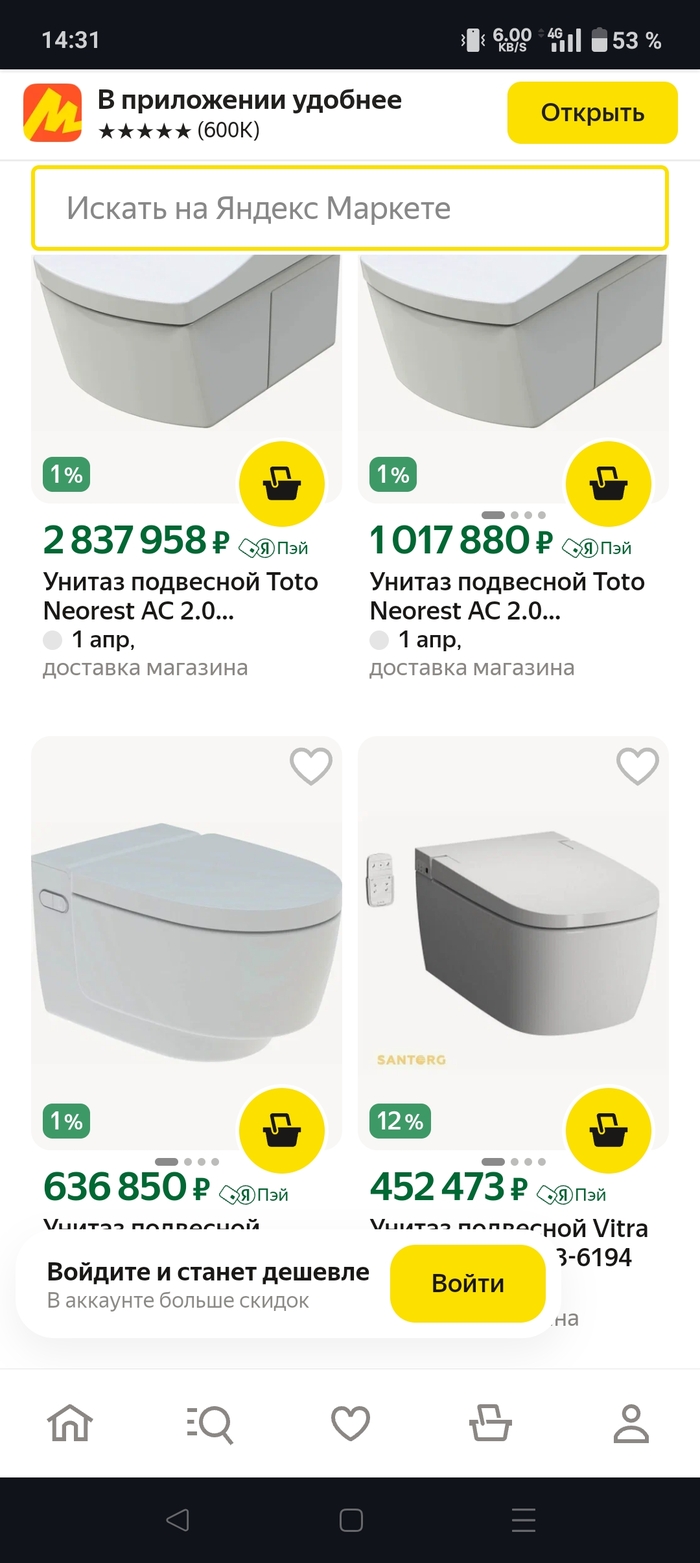Open the third carousel dot on the Toto card

click(x=527, y=513)
